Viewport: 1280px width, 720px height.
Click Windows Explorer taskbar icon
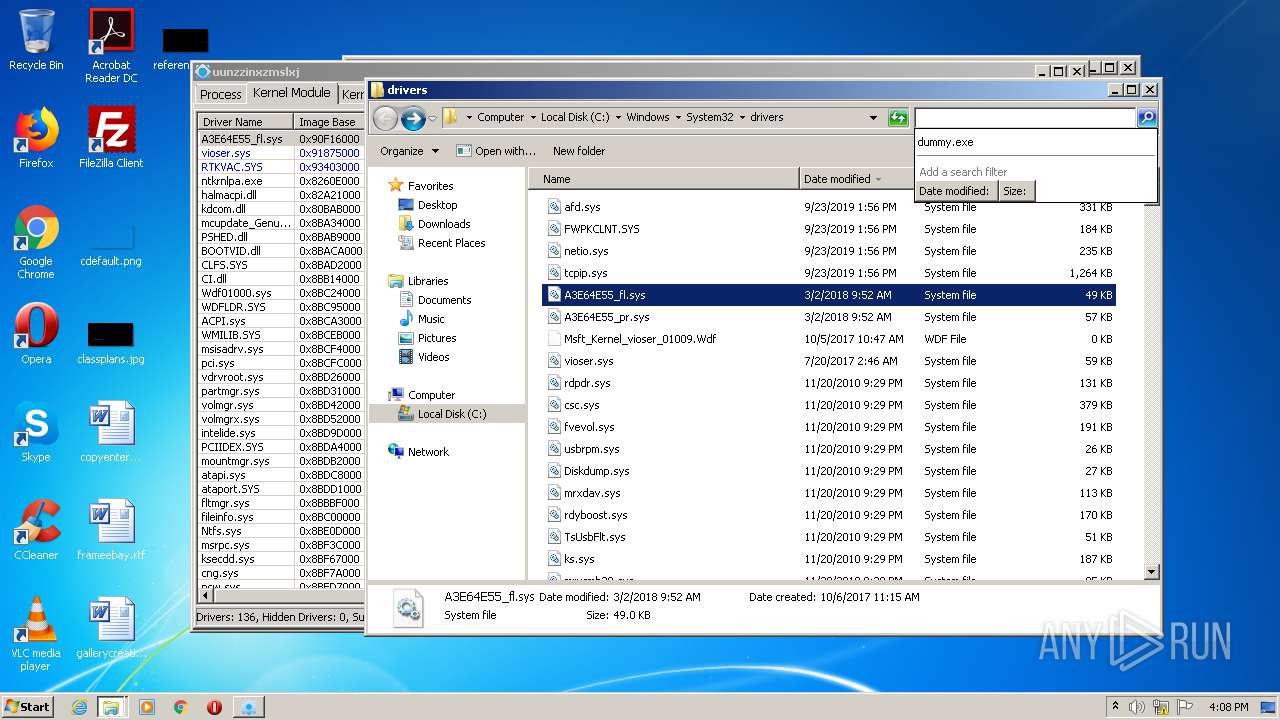click(x=111, y=707)
